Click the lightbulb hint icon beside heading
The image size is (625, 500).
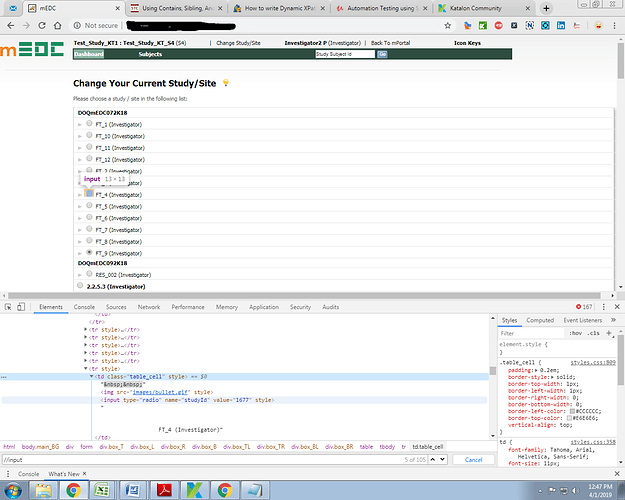pyautogui.click(x=226, y=83)
